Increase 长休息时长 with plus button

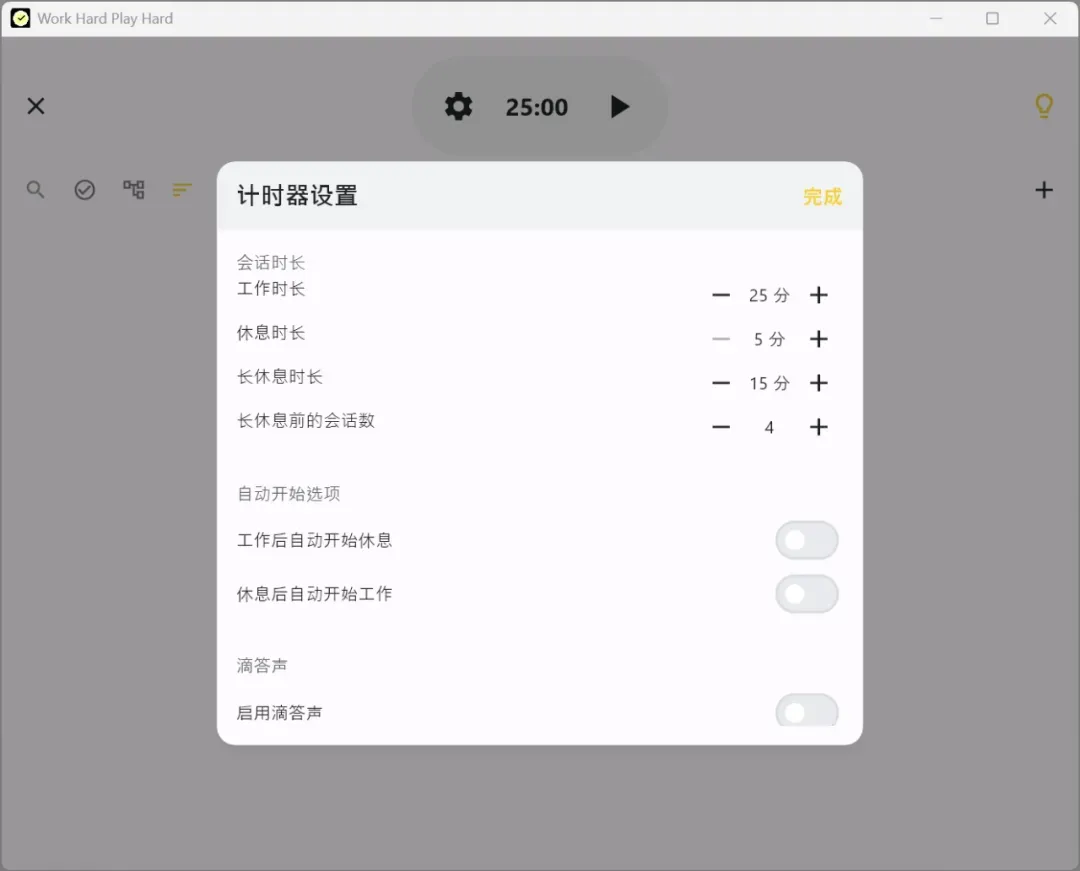pyautogui.click(x=818, y=383)
